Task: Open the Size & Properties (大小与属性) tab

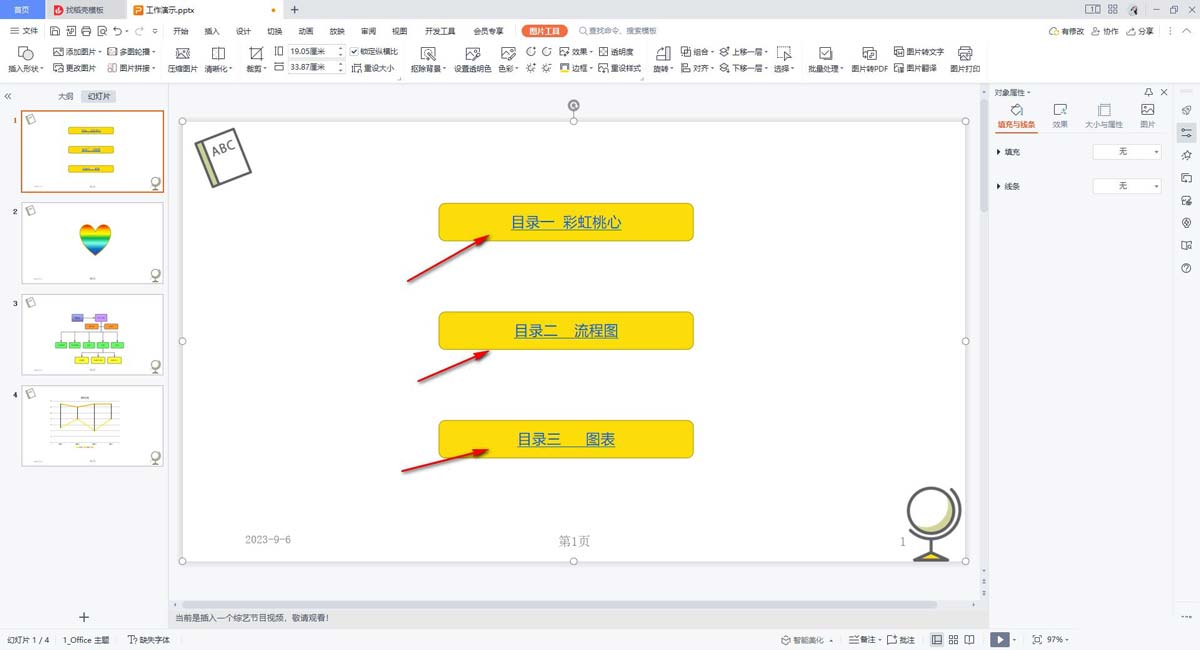Action: (x=1104, y=116)
